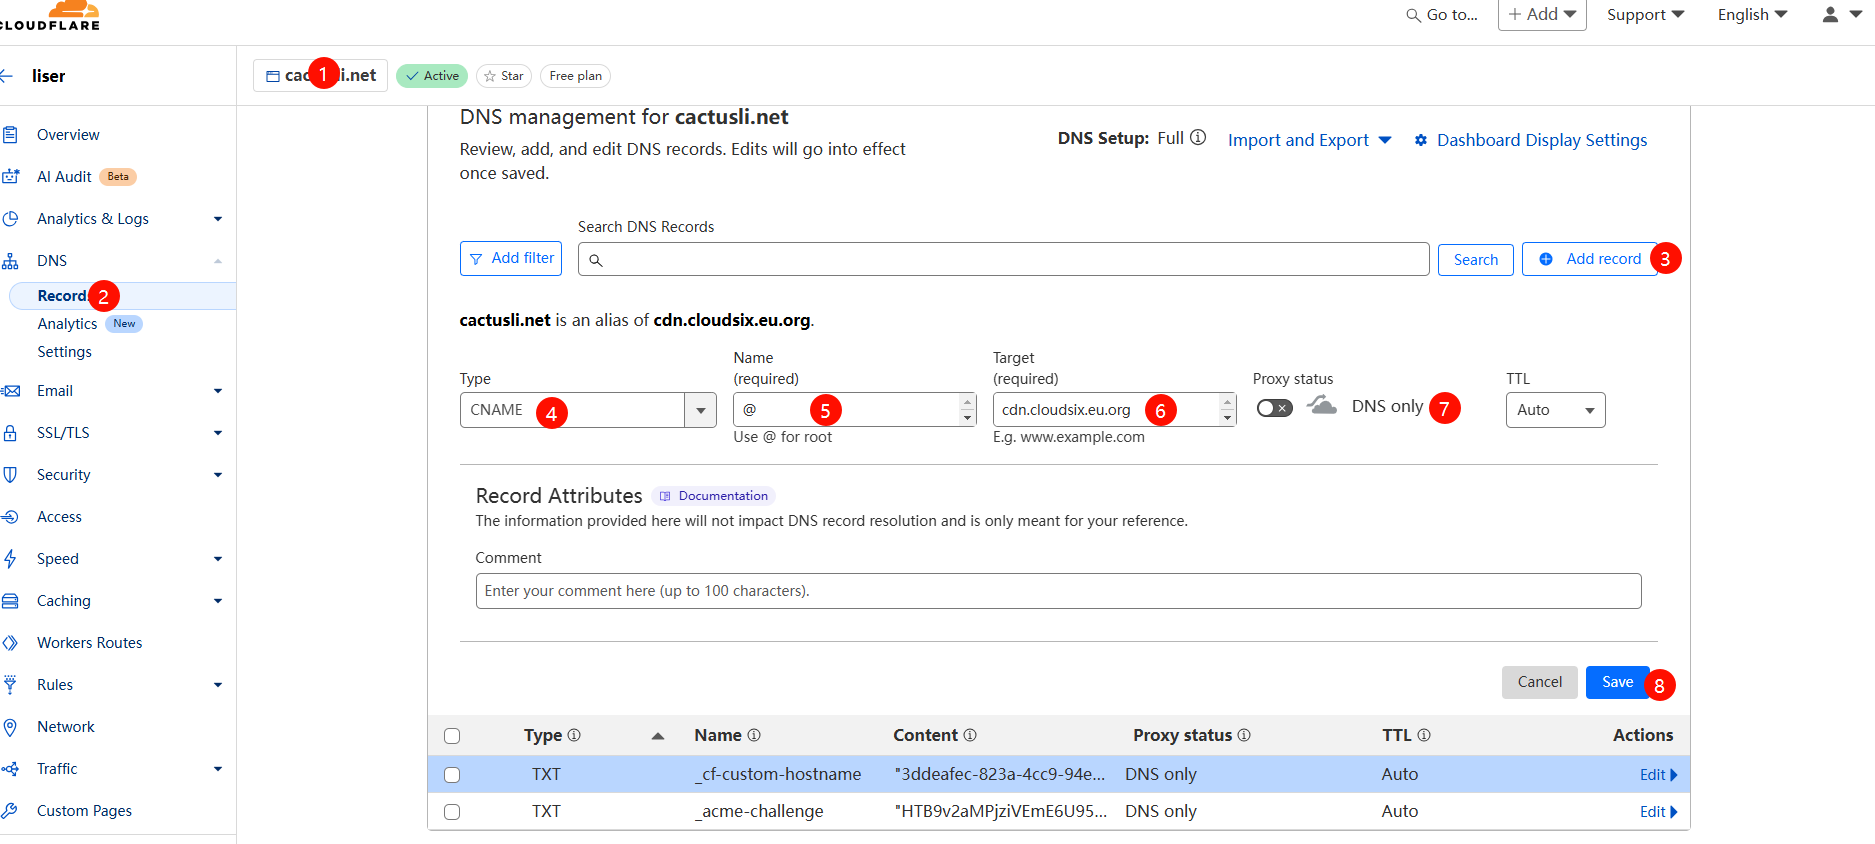1875x844 pixels.
Task: Edit the _acme-challenge record
Action: (1658, 812)
